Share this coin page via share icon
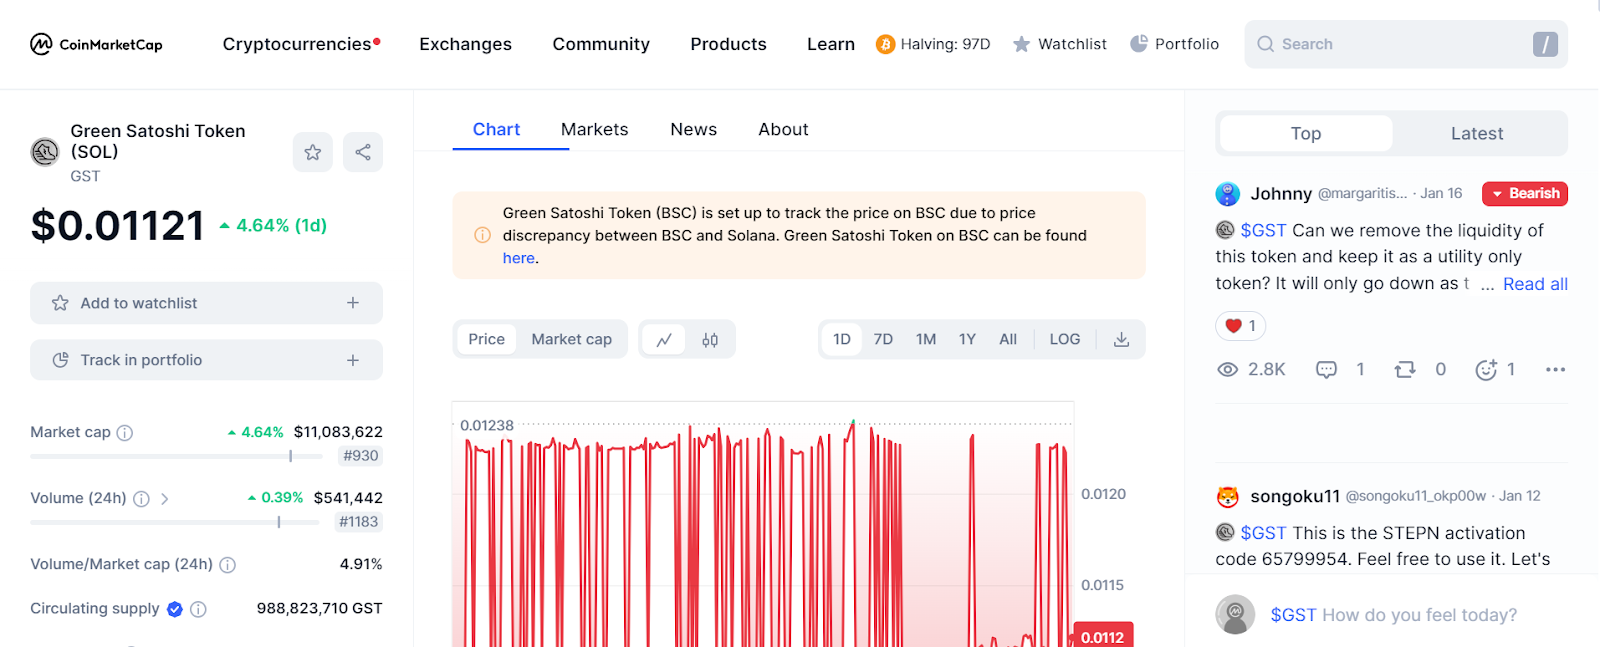The height and width of the screenshot is (647, 1600). (x=363, y=152)
